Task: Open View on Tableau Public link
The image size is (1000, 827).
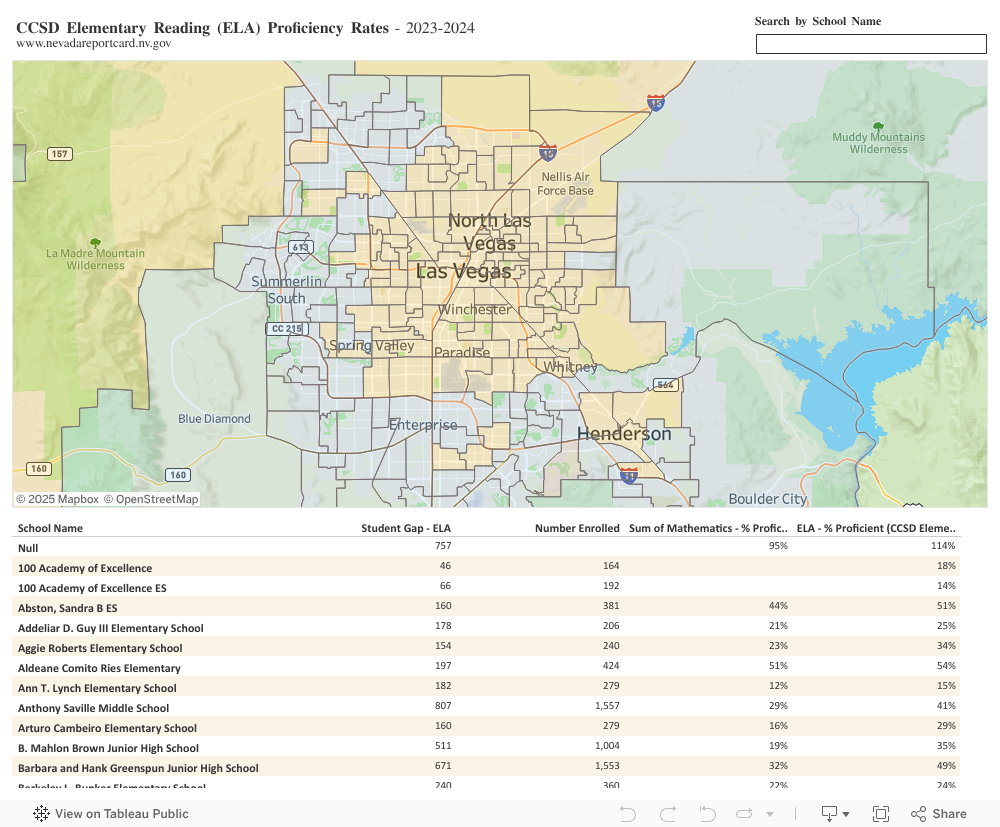Action: tap(121, 814)
